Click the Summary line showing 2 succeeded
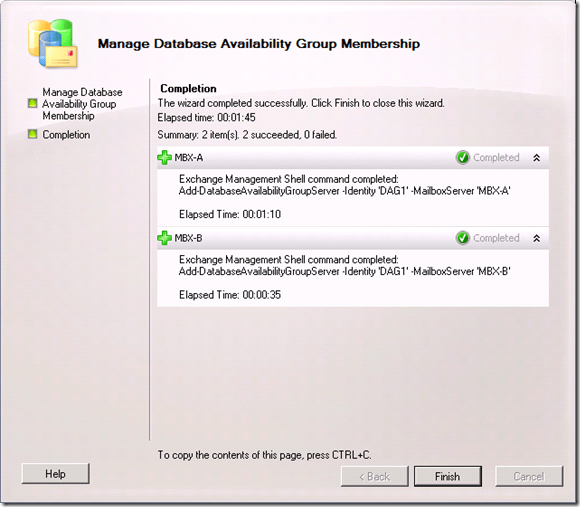The image size is (580, 507). pos(247,135)
